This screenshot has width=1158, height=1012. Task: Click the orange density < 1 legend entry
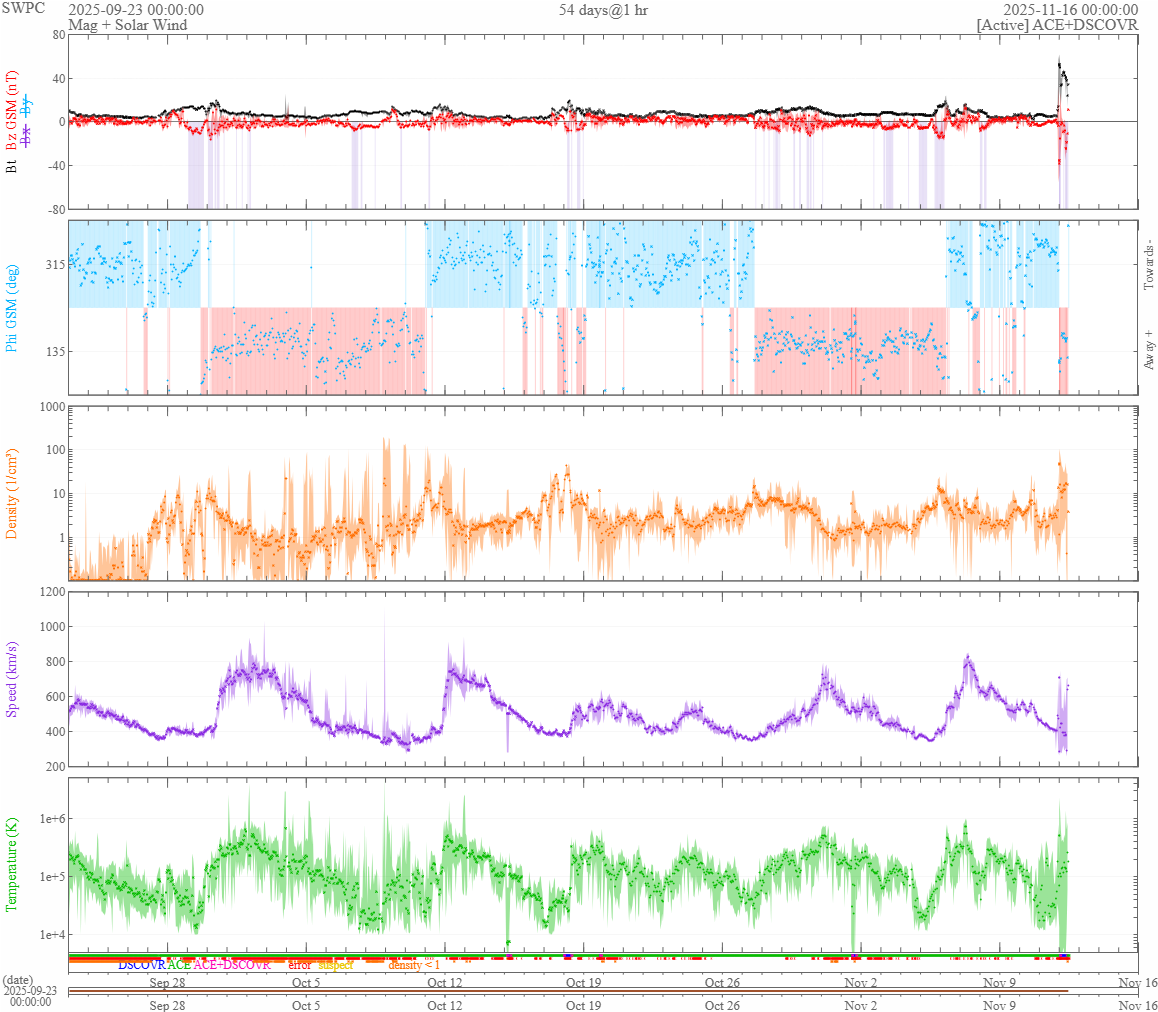(x=414, y=965)
